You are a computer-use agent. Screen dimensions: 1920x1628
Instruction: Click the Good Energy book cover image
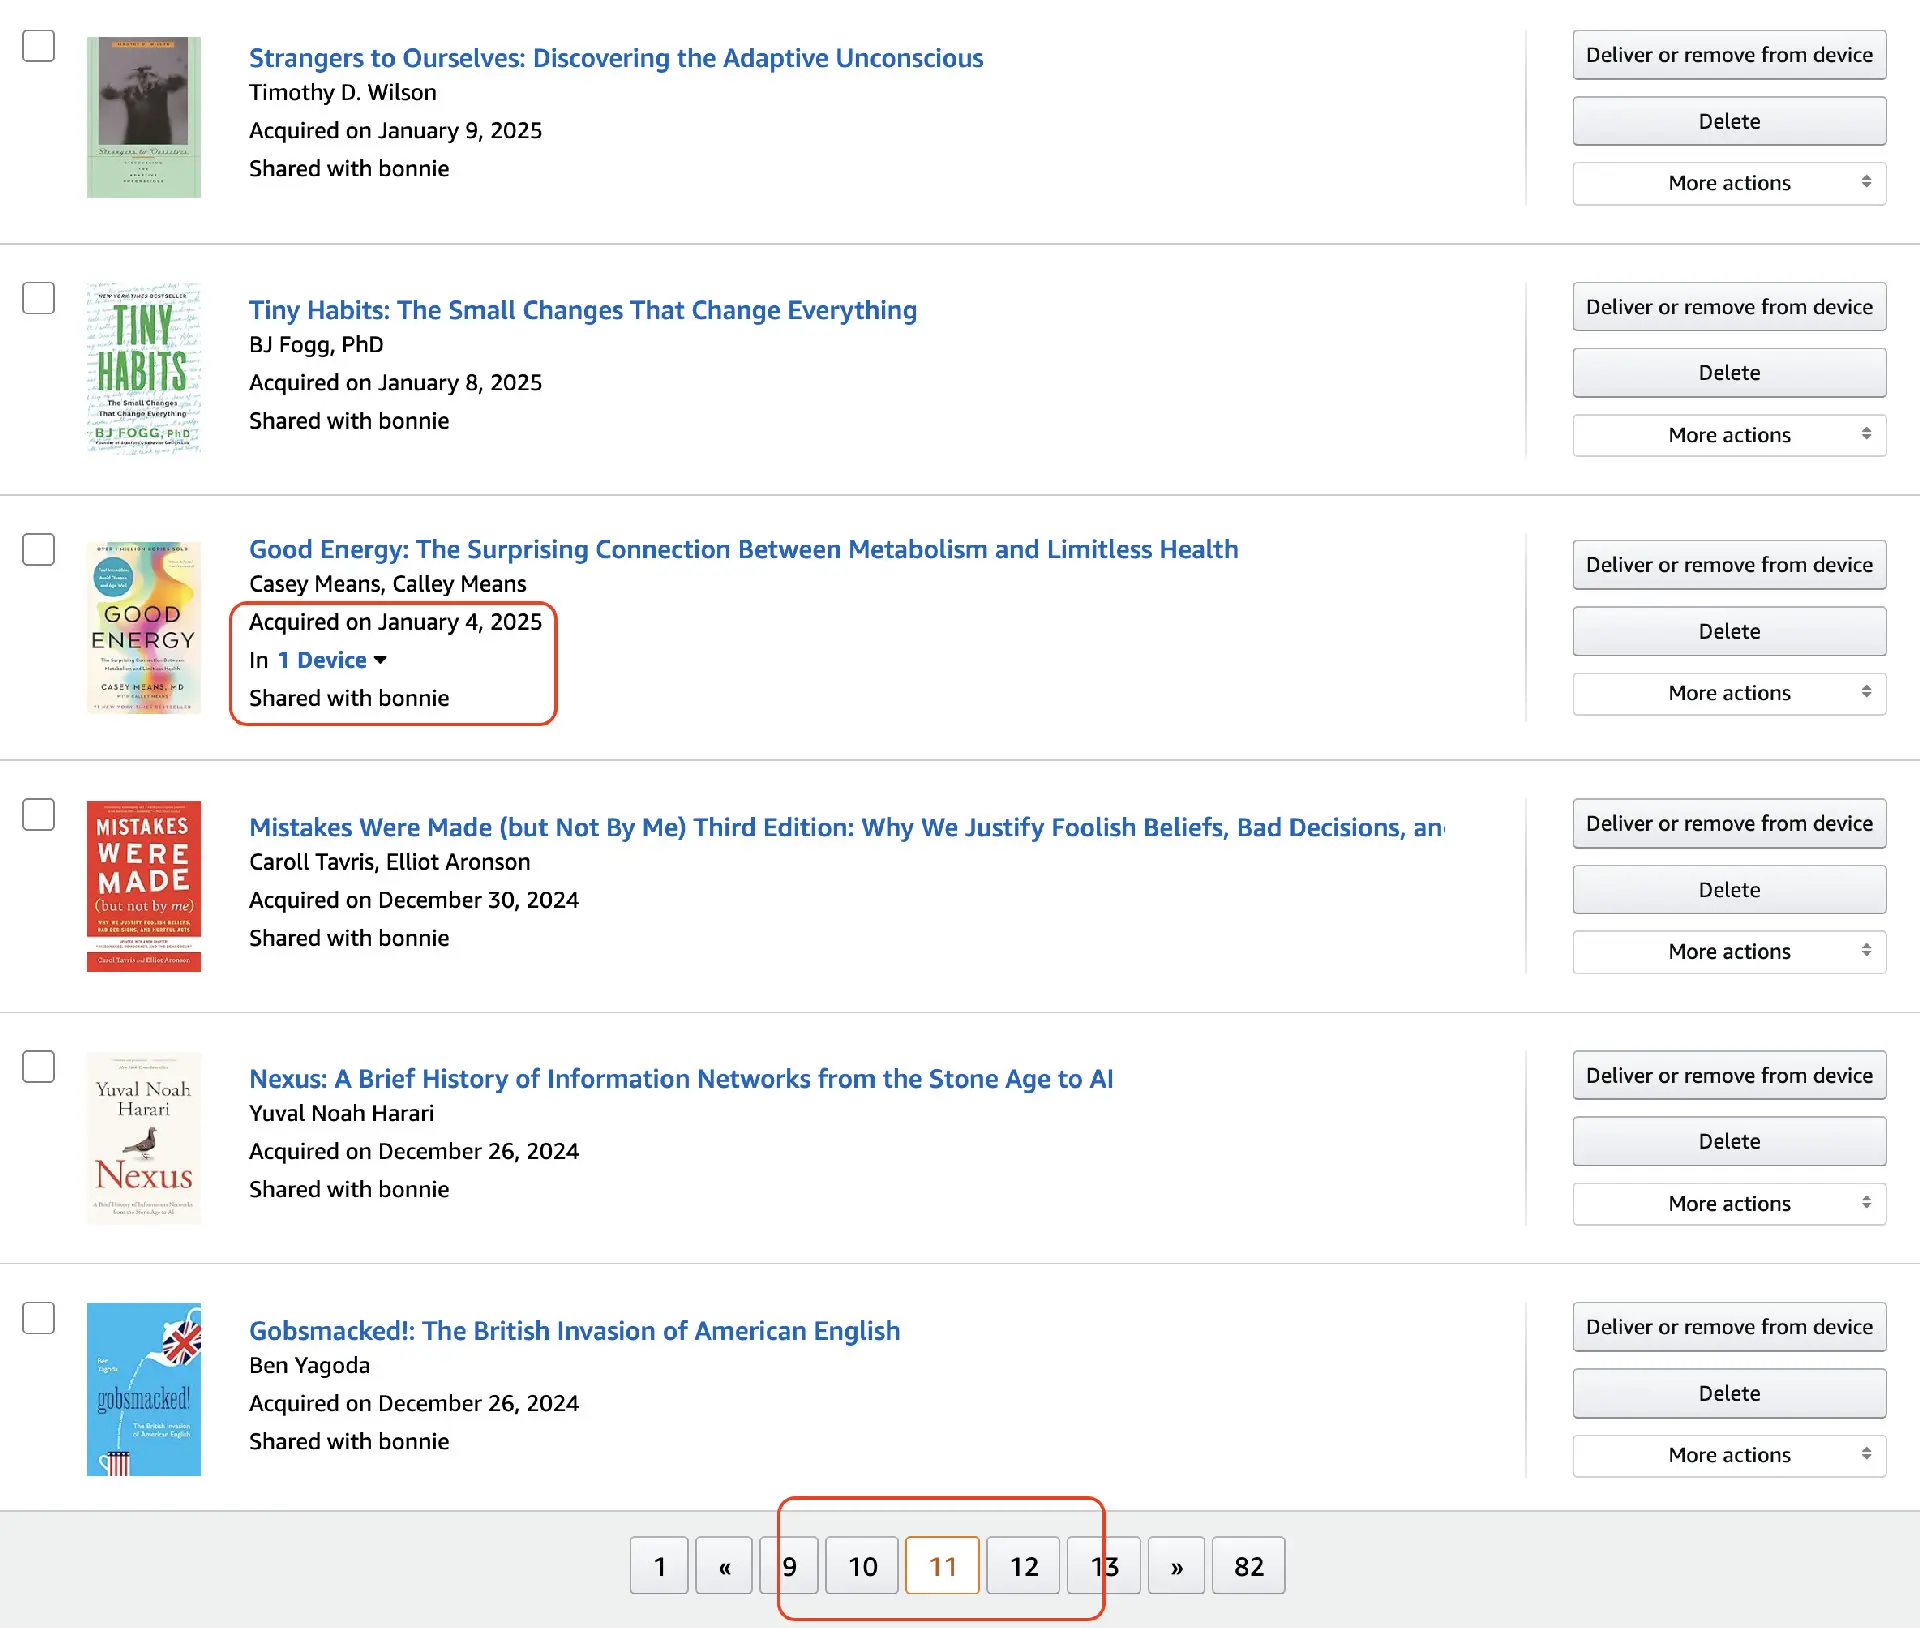click(143, 628)
